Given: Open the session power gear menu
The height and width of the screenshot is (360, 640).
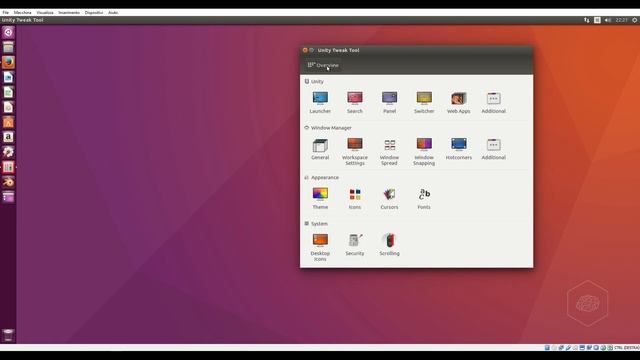Looking at the screenshot, I should [x=635, y=20].
